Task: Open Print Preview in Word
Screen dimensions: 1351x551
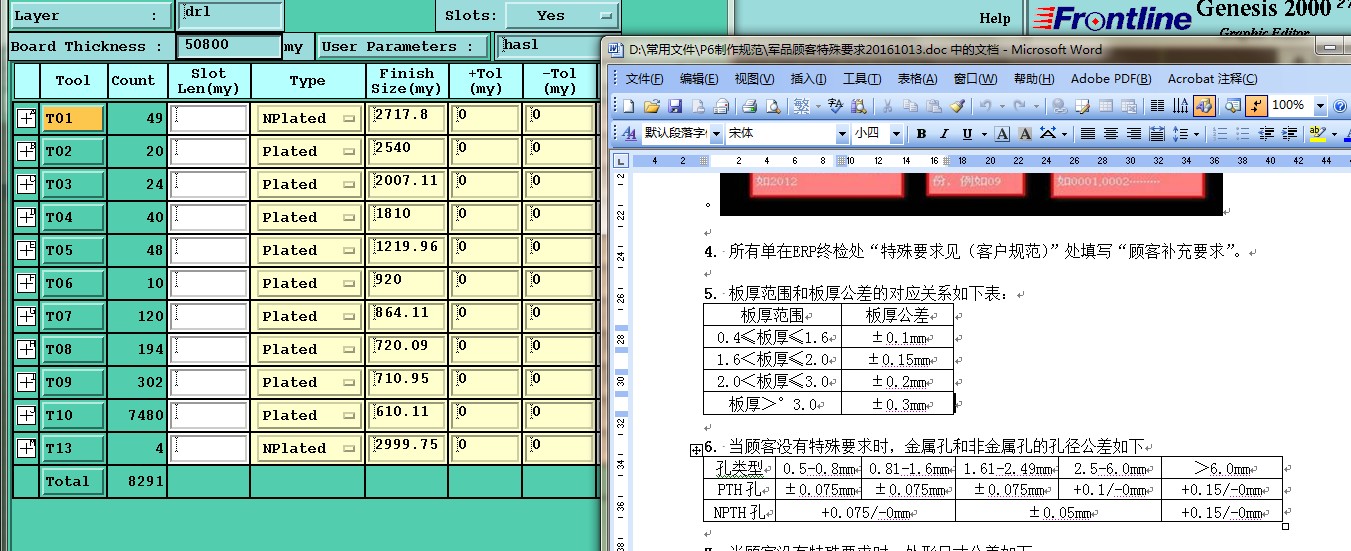Action: point(773,105)
